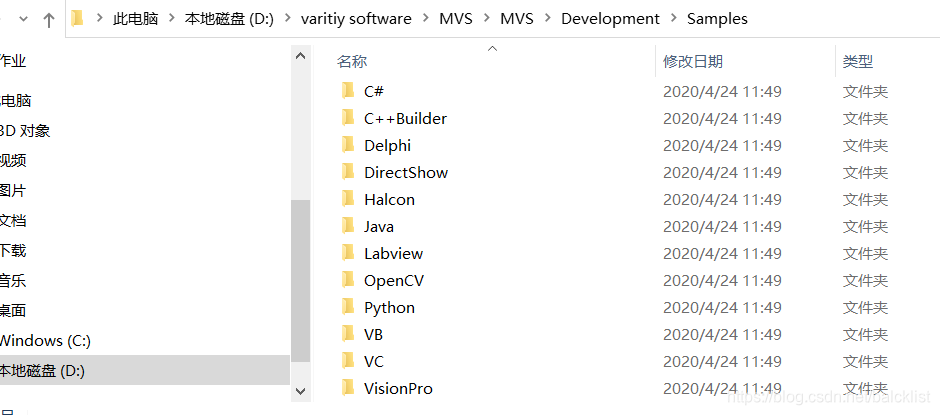Sort by 修改日期 column header
The image size is (940, 415).
[693, 61]
